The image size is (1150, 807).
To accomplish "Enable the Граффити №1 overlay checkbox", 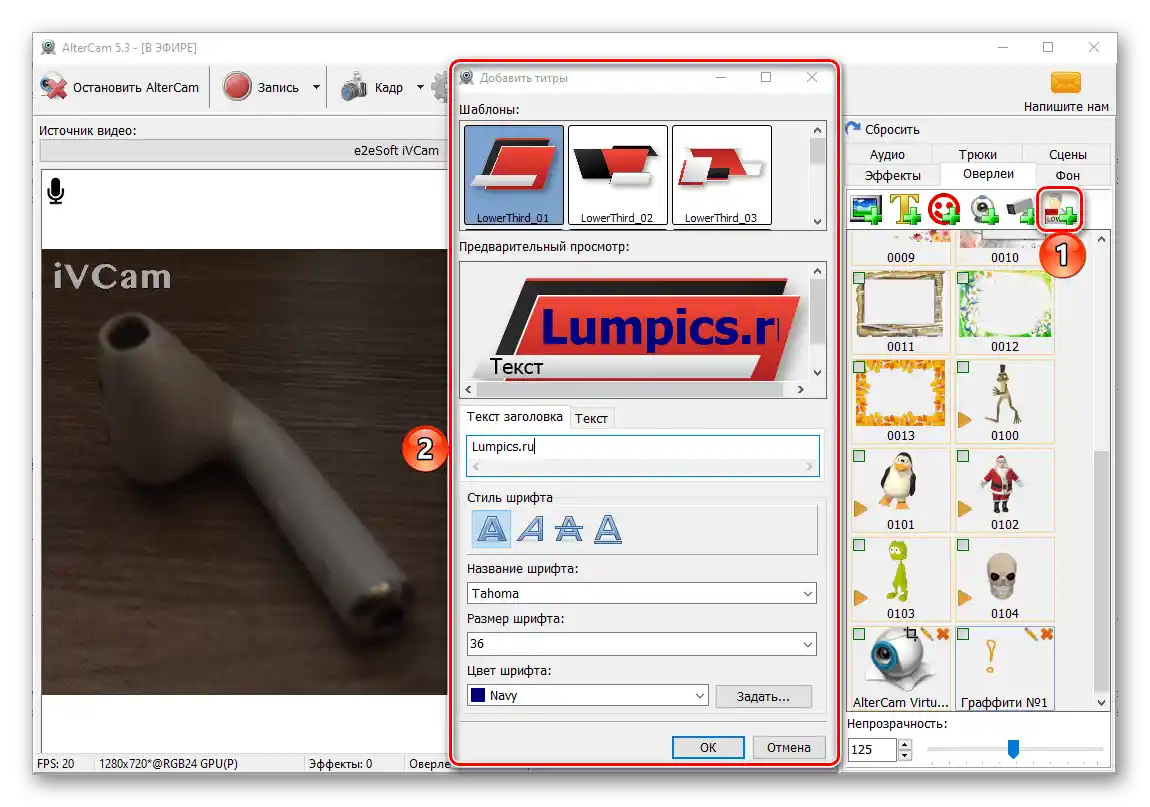I will [x=963, y=634].
